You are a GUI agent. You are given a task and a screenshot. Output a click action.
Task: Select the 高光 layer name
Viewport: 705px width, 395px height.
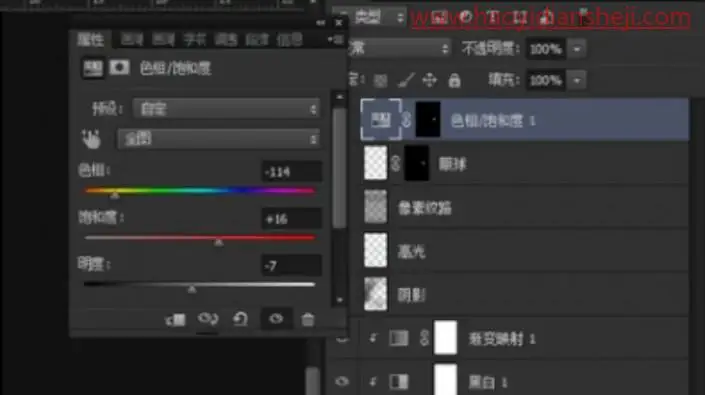coord(411,251)
